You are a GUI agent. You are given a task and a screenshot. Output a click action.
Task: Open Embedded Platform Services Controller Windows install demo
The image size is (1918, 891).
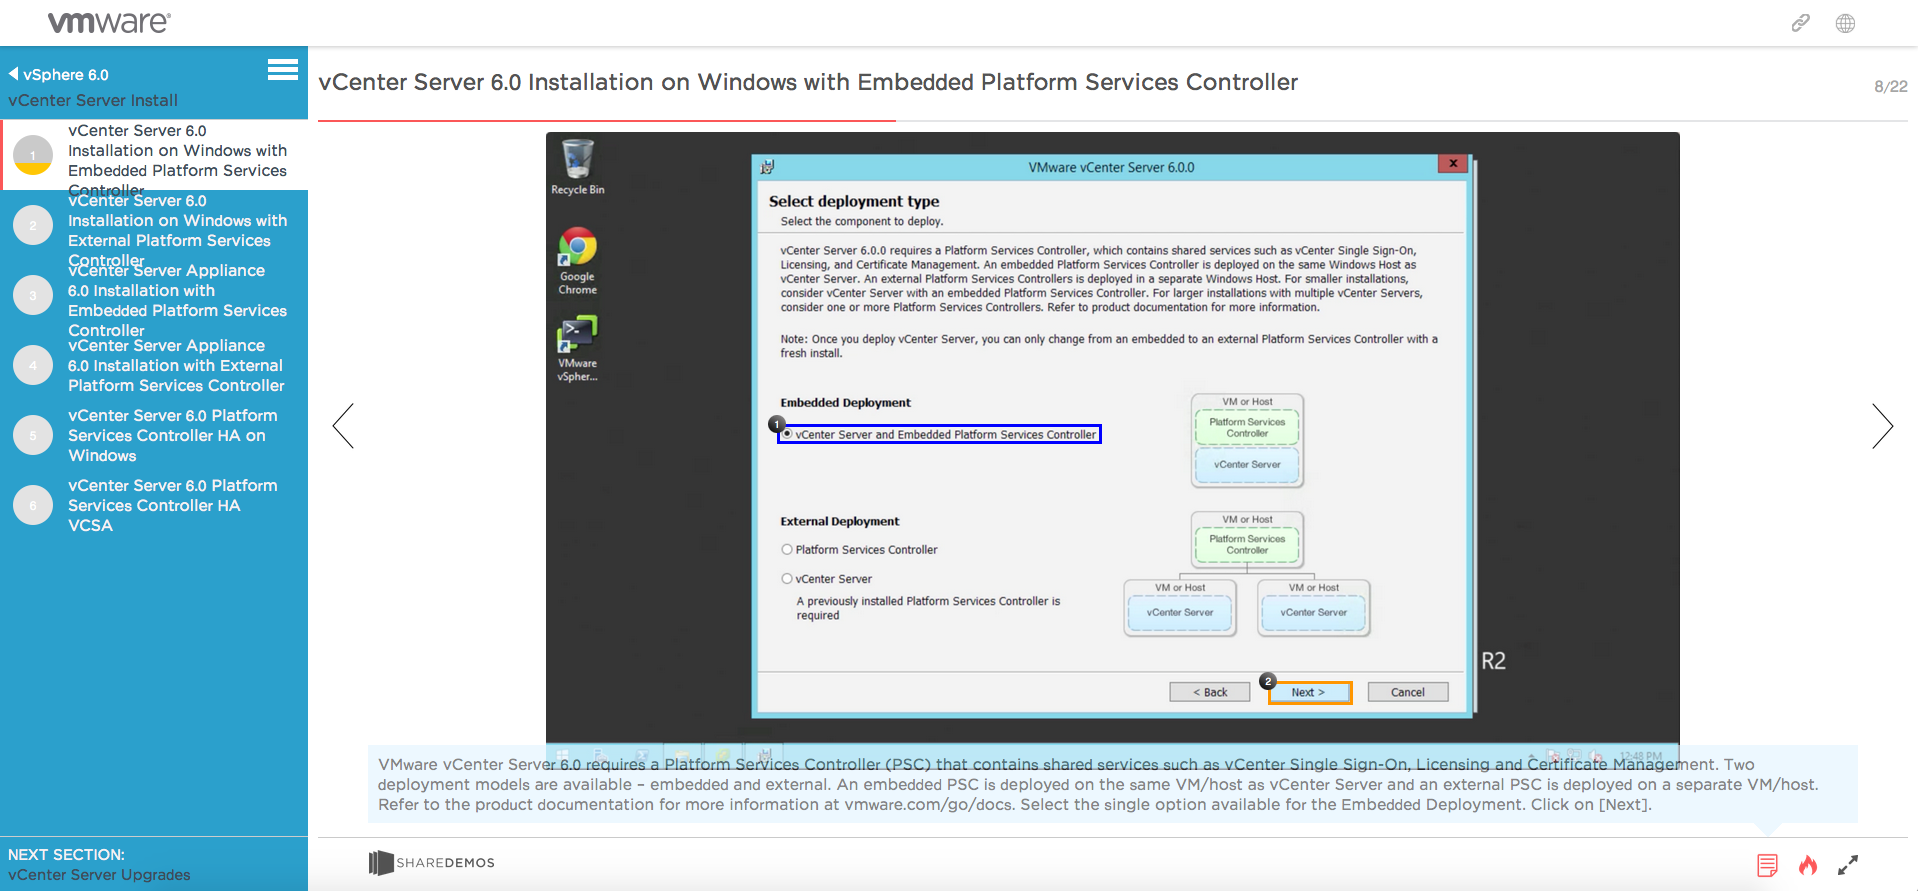point(178,160)
